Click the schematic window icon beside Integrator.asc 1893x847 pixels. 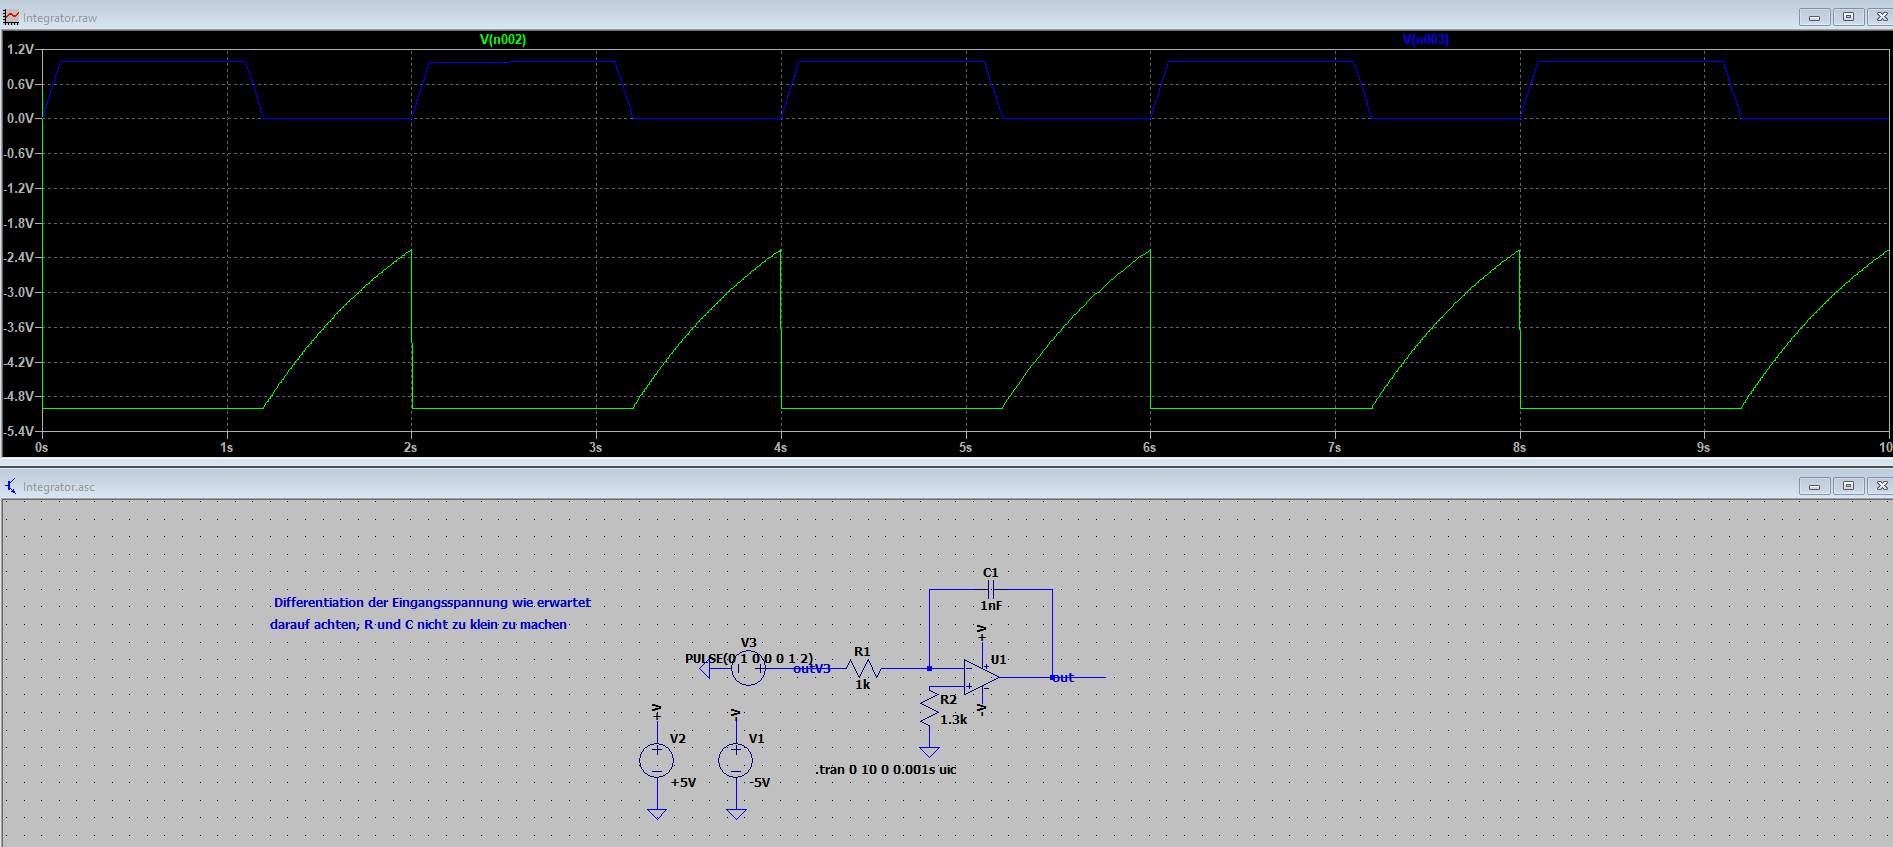tap(11, 486)
